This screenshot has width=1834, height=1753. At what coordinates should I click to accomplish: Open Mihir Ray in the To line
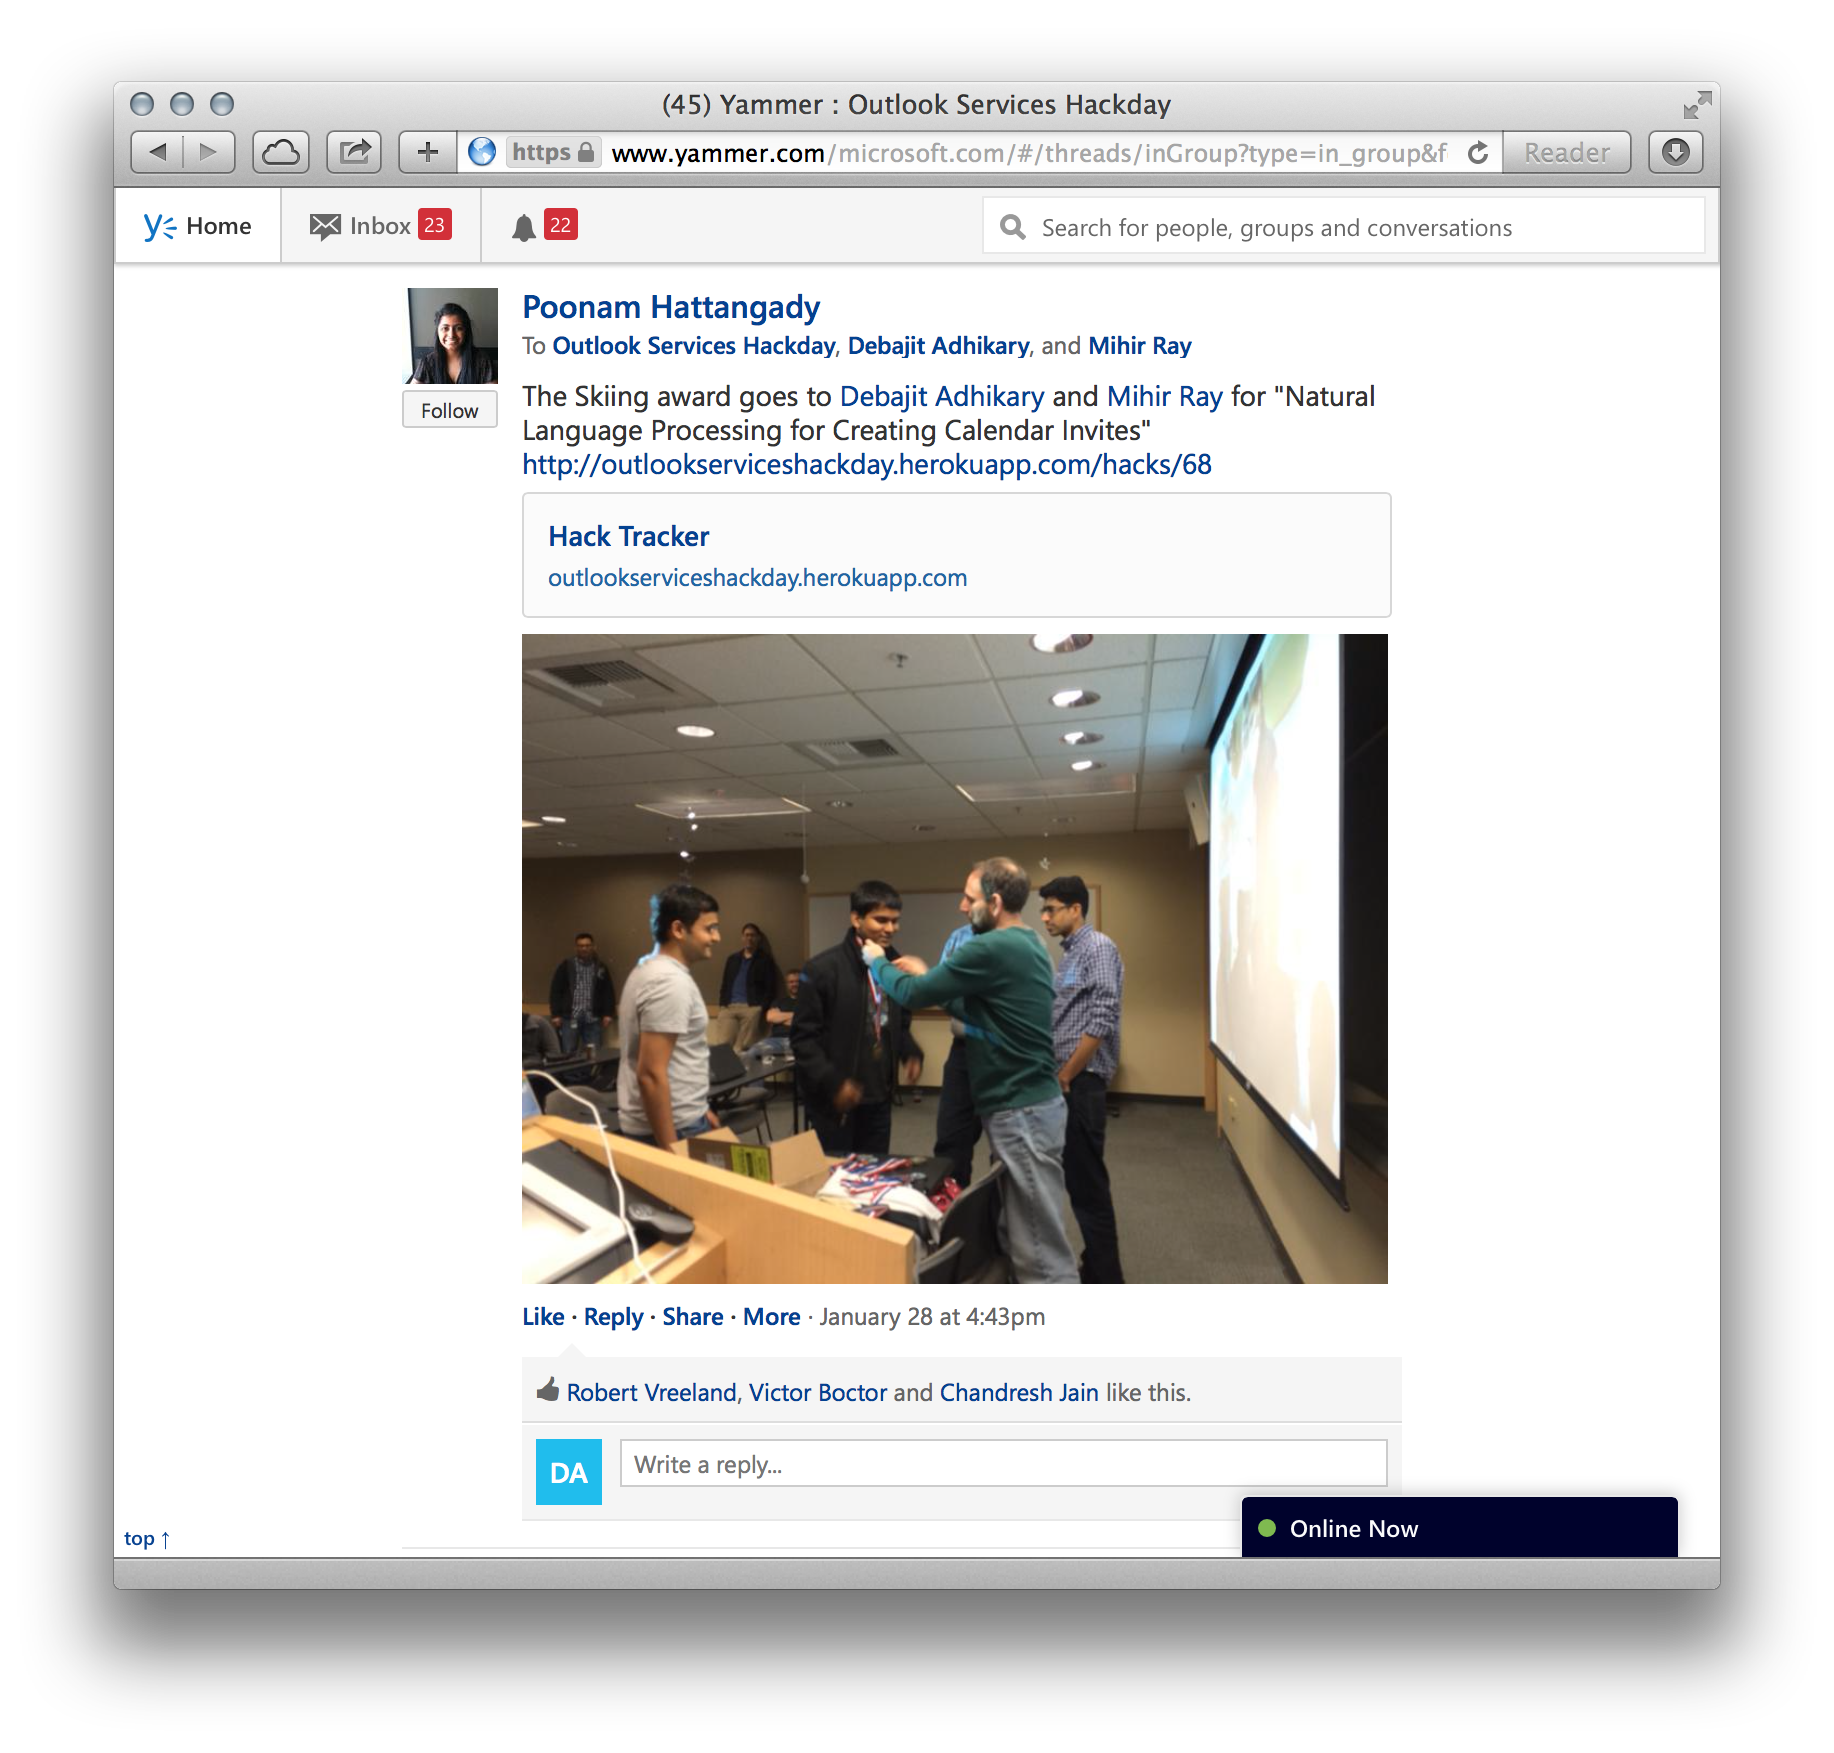click(1140, 346)
